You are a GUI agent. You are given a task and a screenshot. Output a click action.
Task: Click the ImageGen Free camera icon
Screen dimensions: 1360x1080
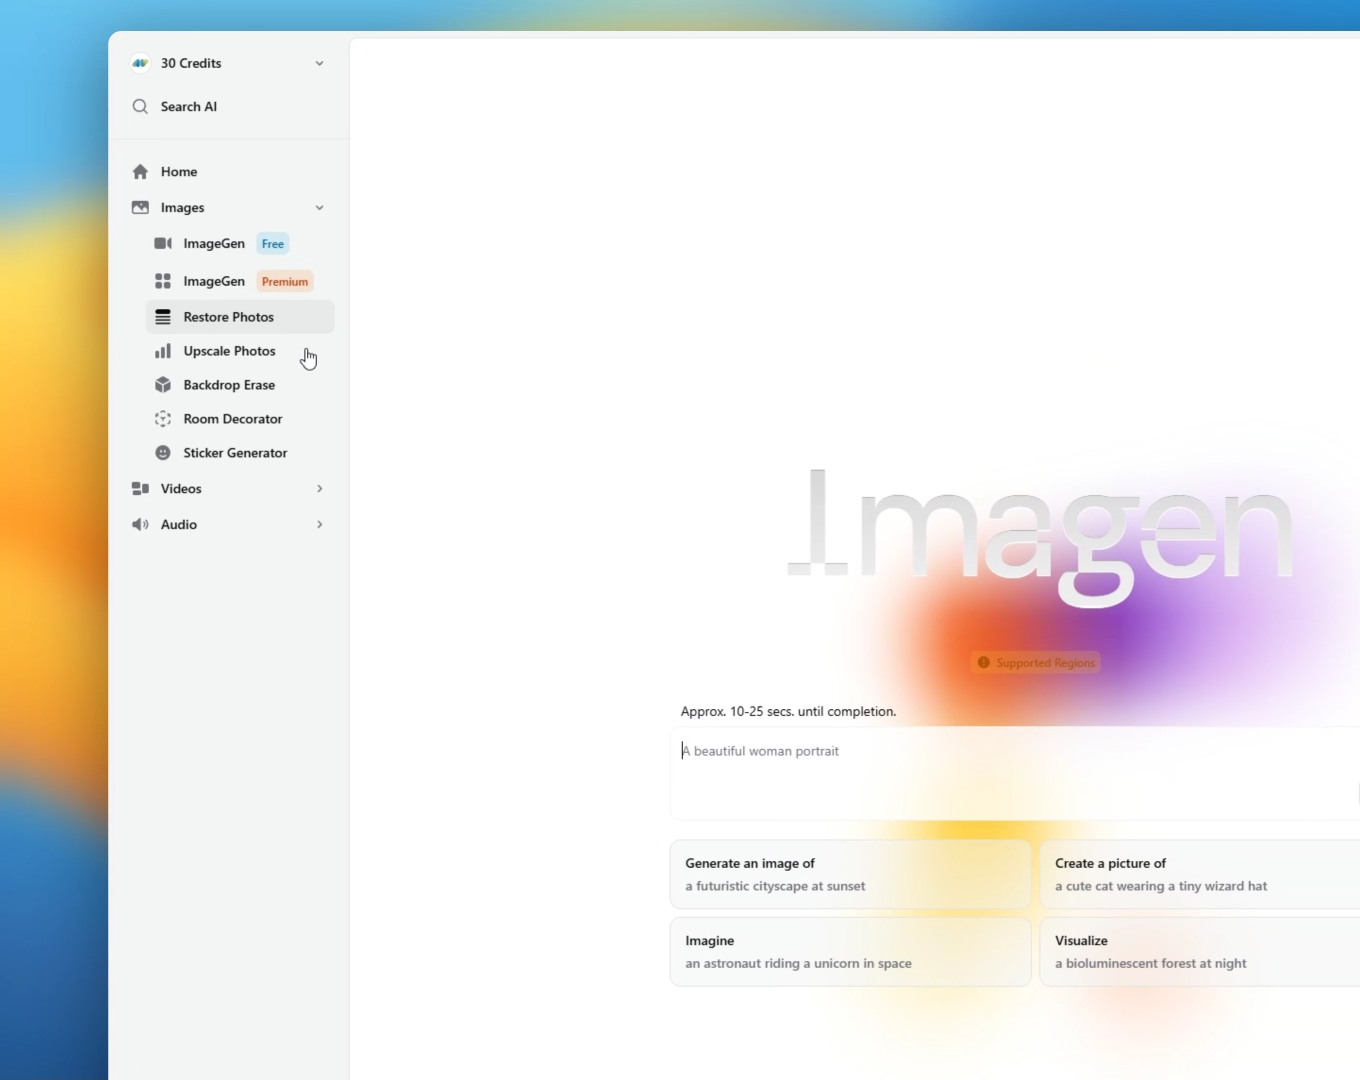[163, 243]
